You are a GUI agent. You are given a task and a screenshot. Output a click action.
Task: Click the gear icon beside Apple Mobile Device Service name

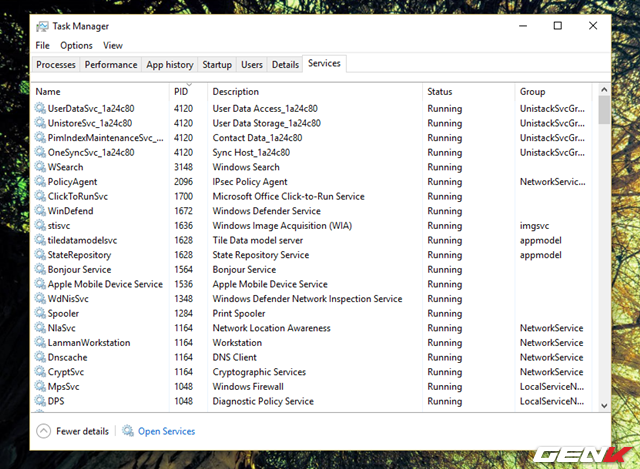[40, 284]
